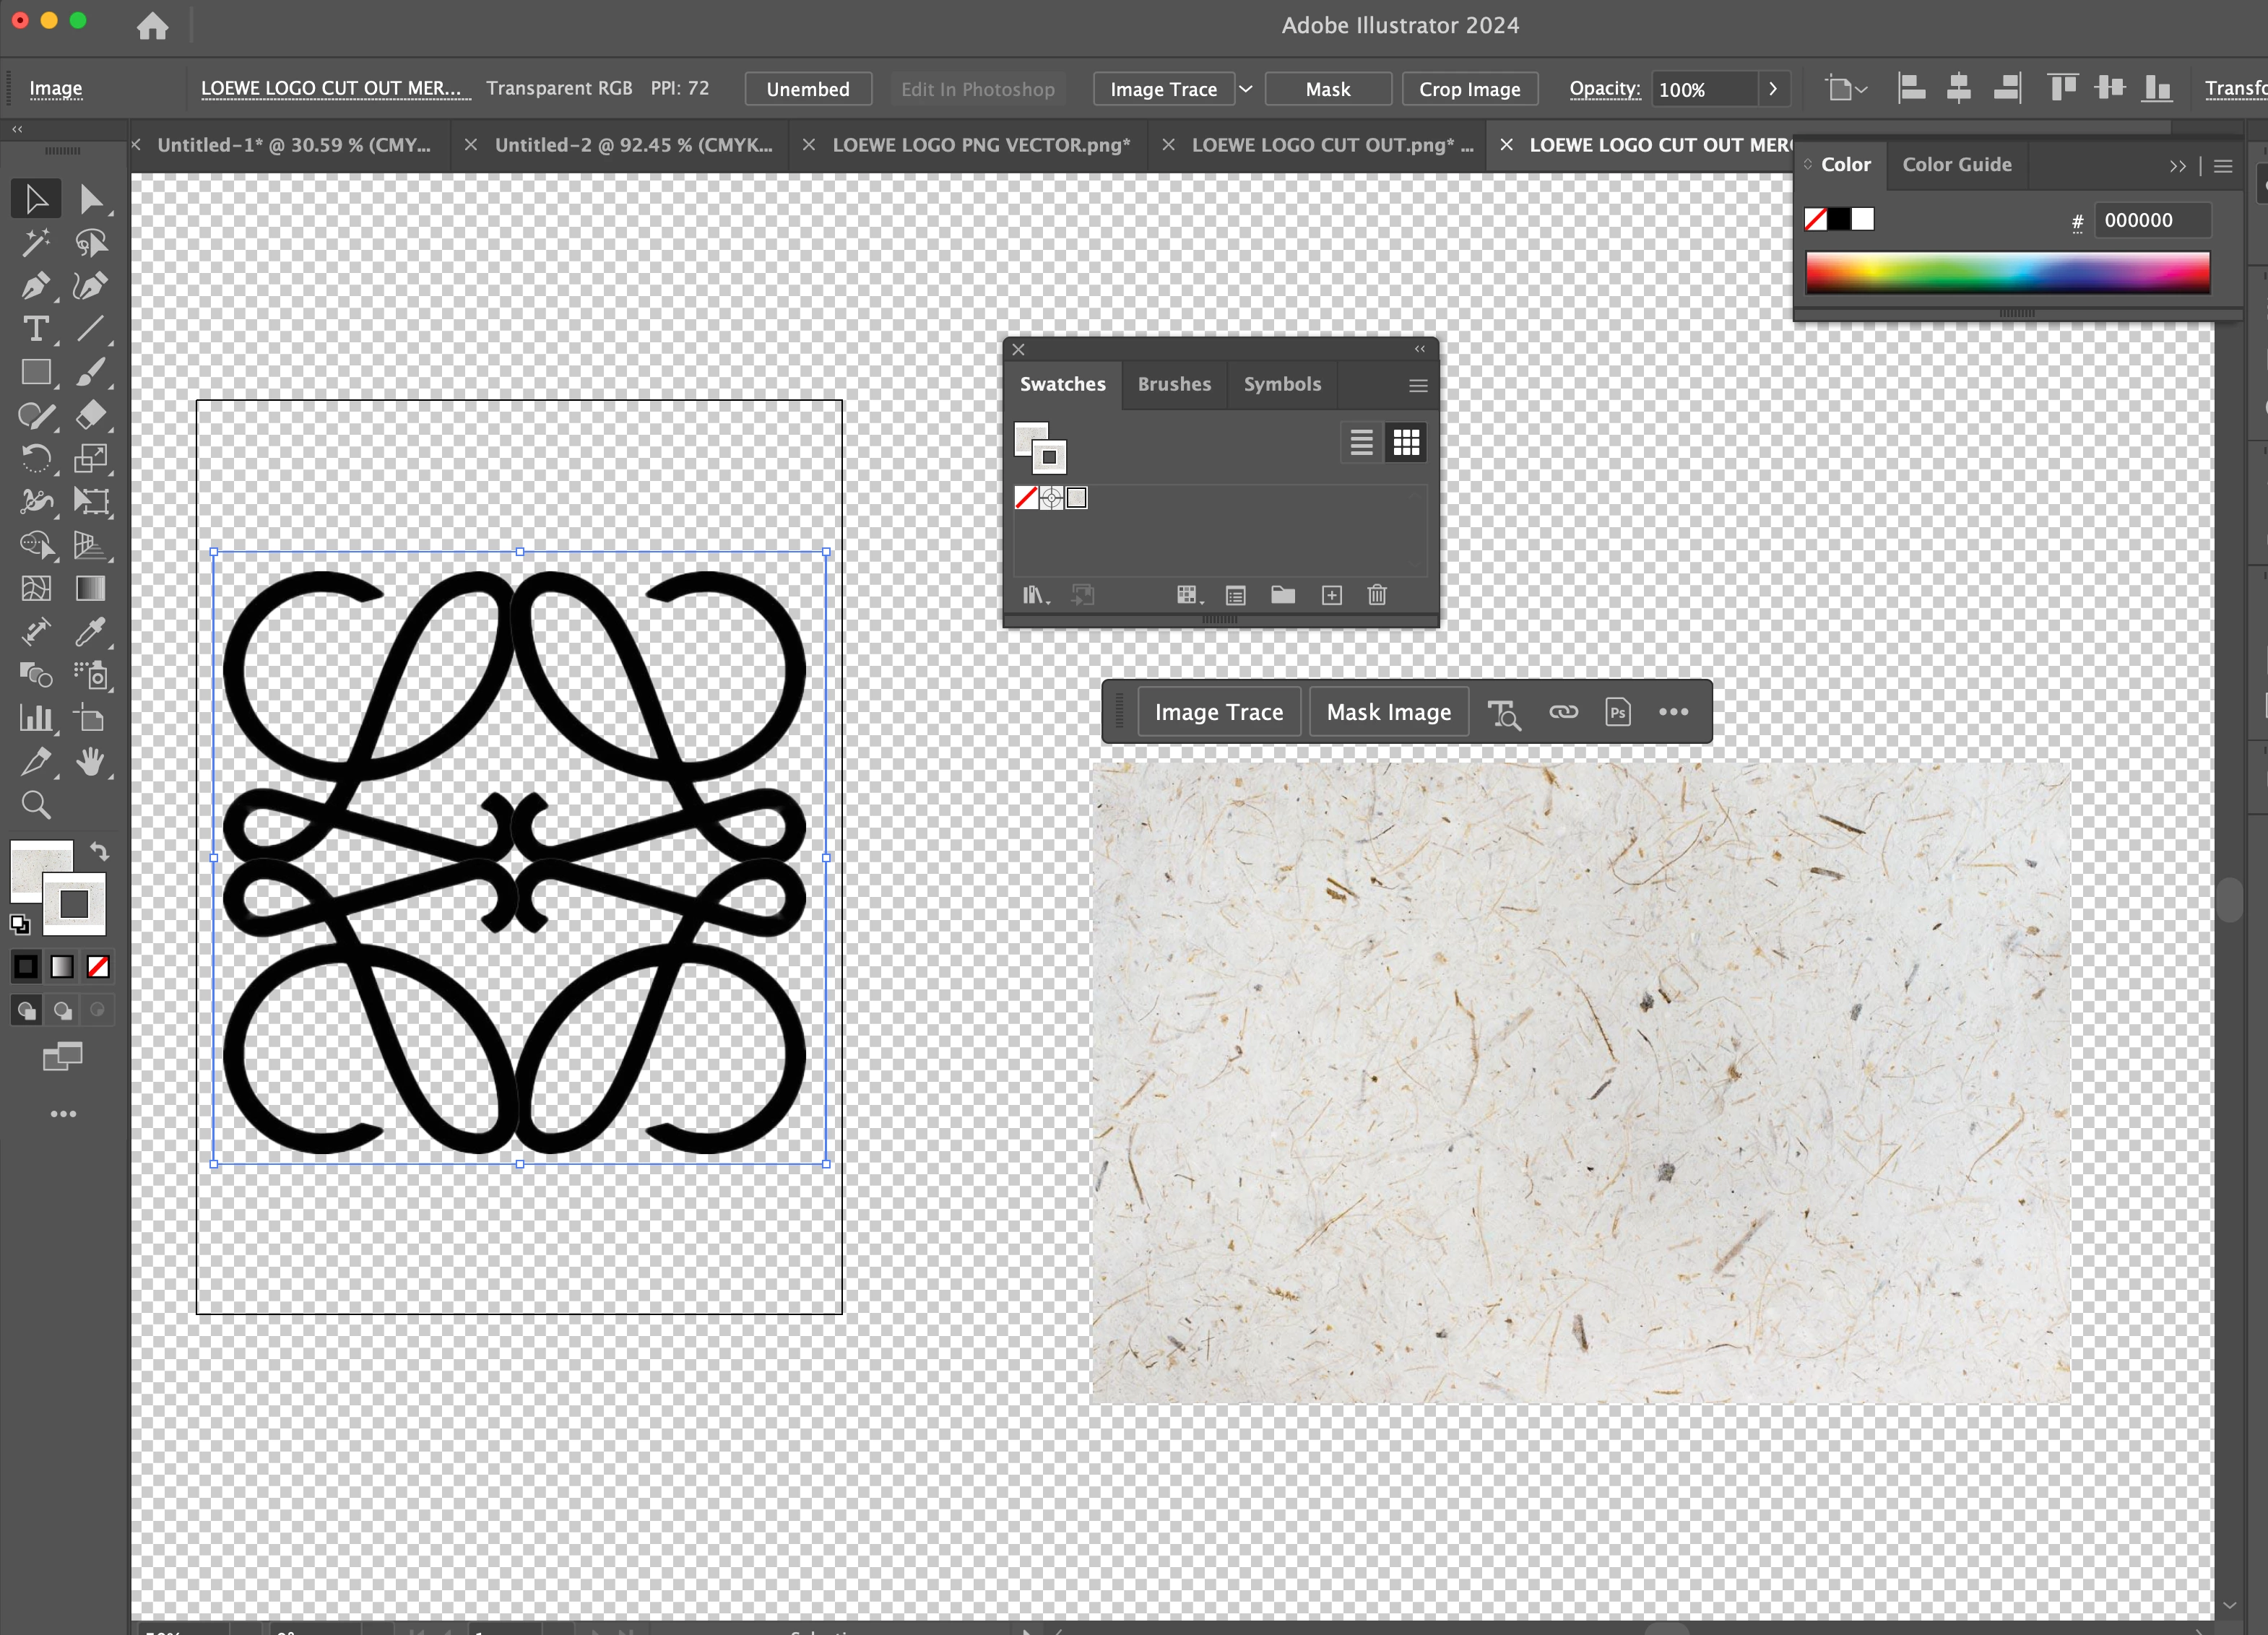Click the Unembed button
The height and width of the screenshot is (1635, 2268).
[807, 89]
